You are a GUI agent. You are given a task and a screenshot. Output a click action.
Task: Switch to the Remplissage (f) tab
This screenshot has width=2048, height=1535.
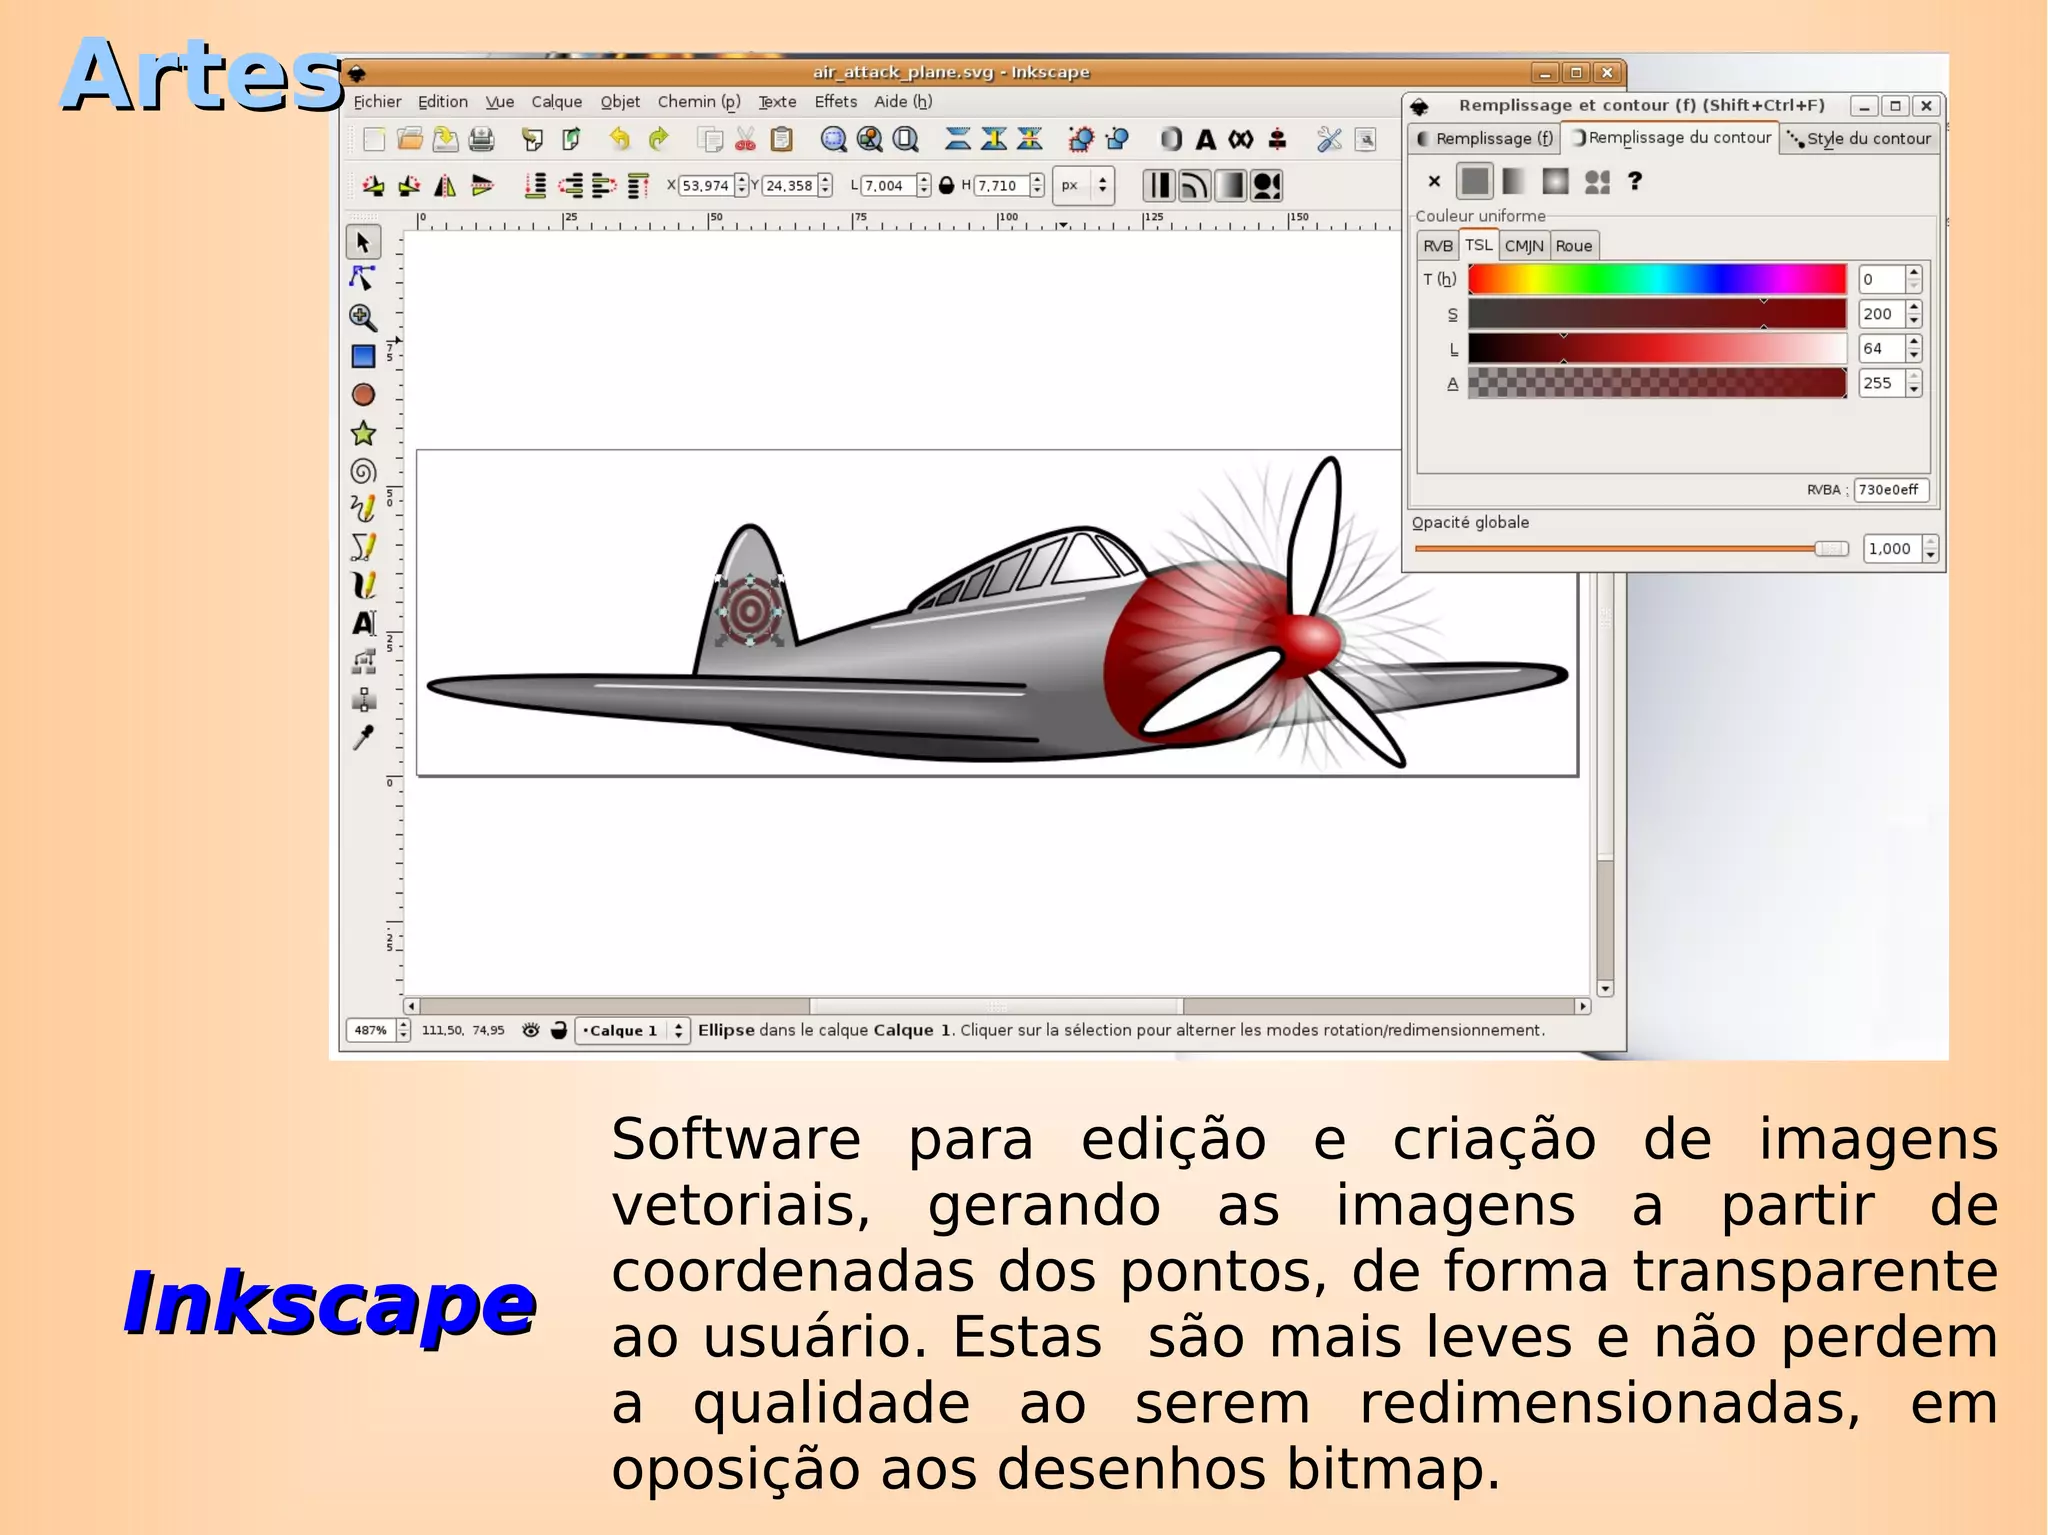point(1485,138)
